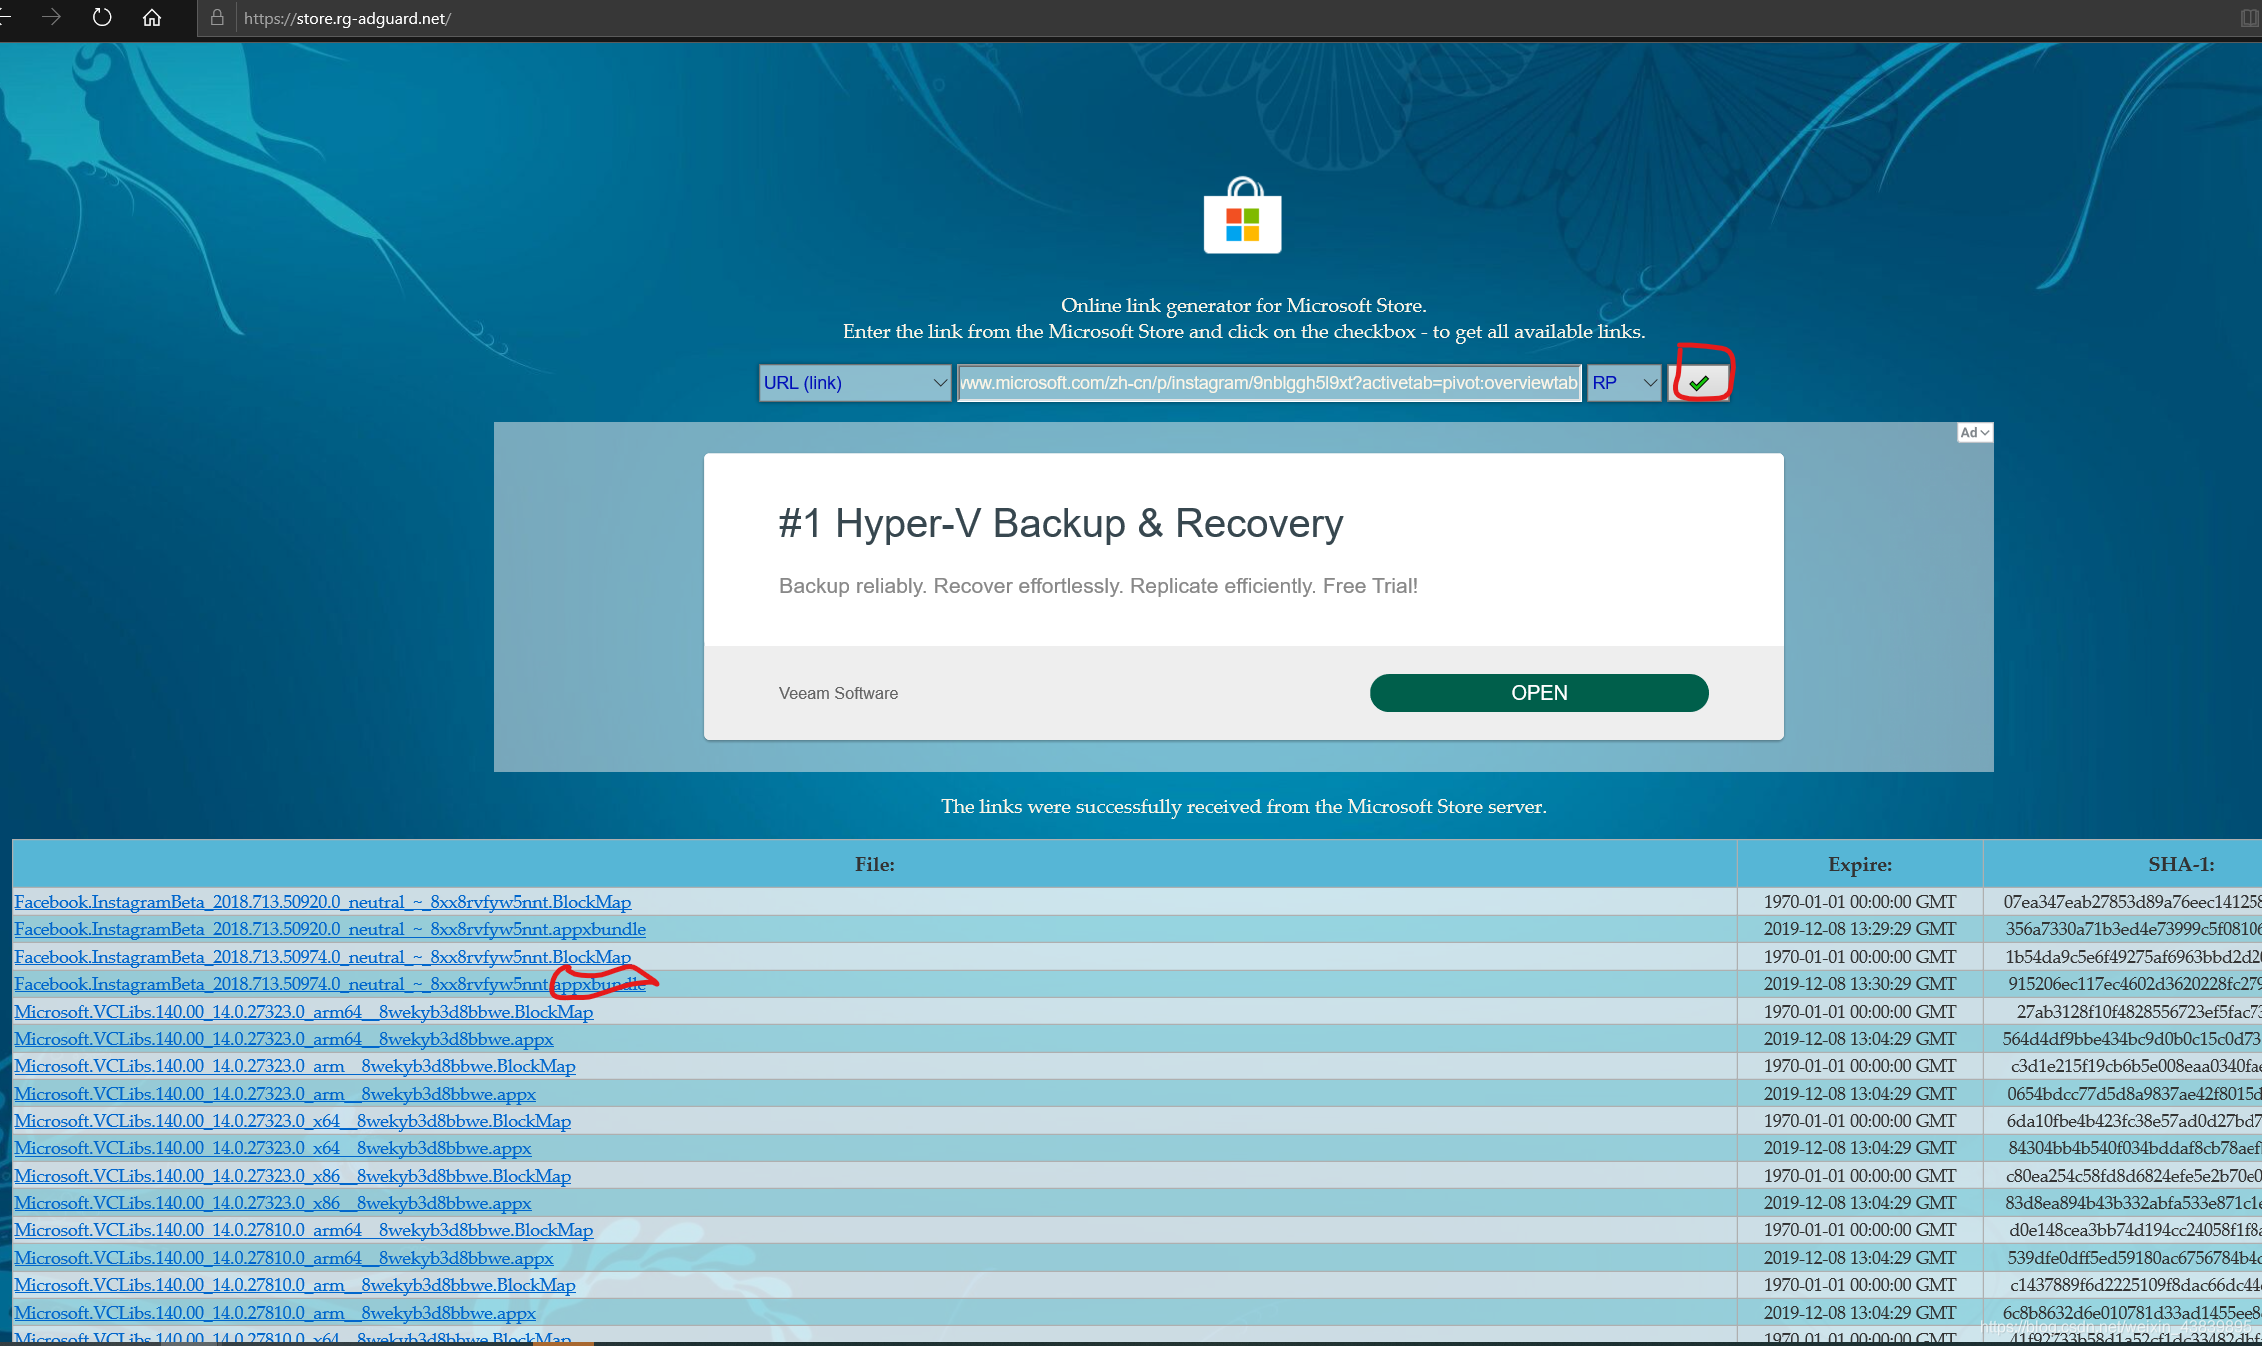This screenshot has height=1346, width=2262.
Task: Expand the URL (link) type dropdown
Action: point(855,383)
